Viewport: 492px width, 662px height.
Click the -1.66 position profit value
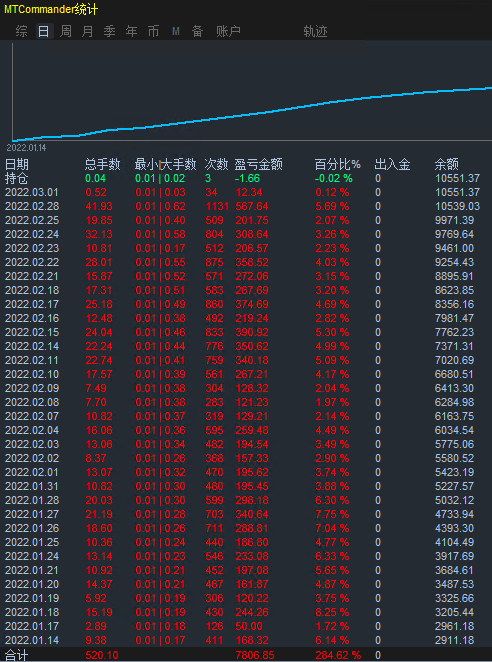(x=247, y=179)
